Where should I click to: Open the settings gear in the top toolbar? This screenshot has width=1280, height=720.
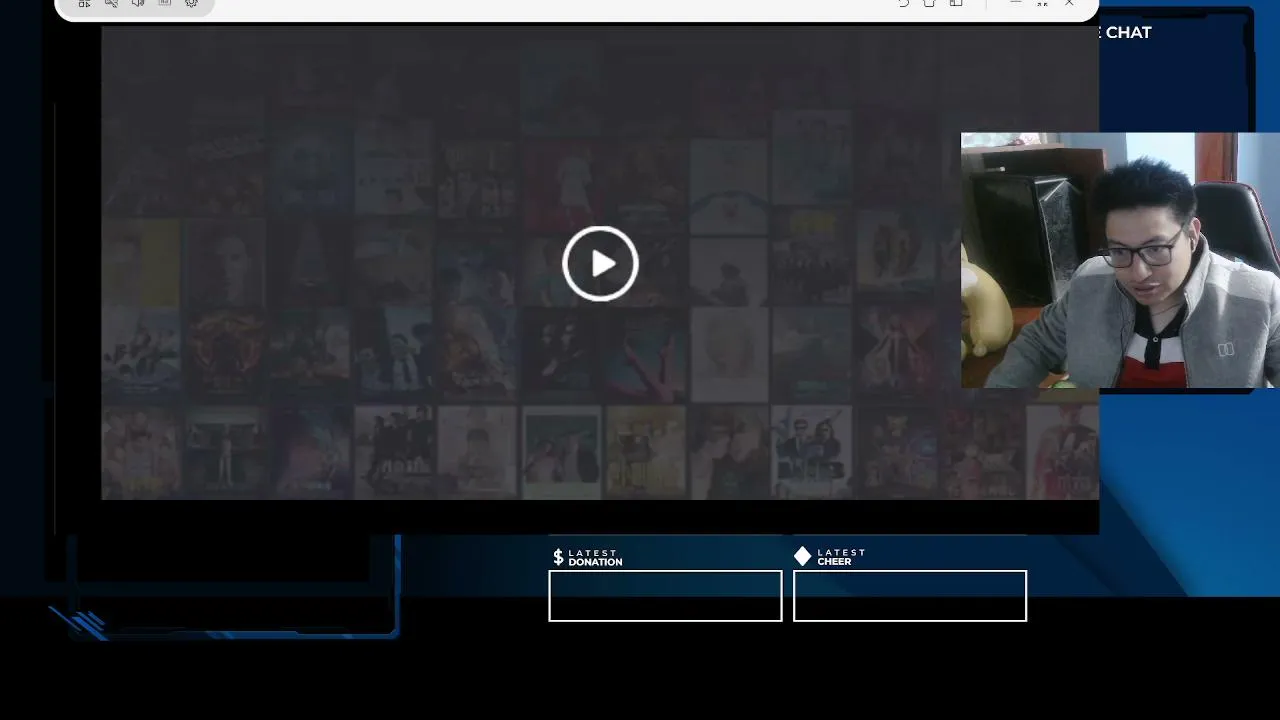pos(192,4)
